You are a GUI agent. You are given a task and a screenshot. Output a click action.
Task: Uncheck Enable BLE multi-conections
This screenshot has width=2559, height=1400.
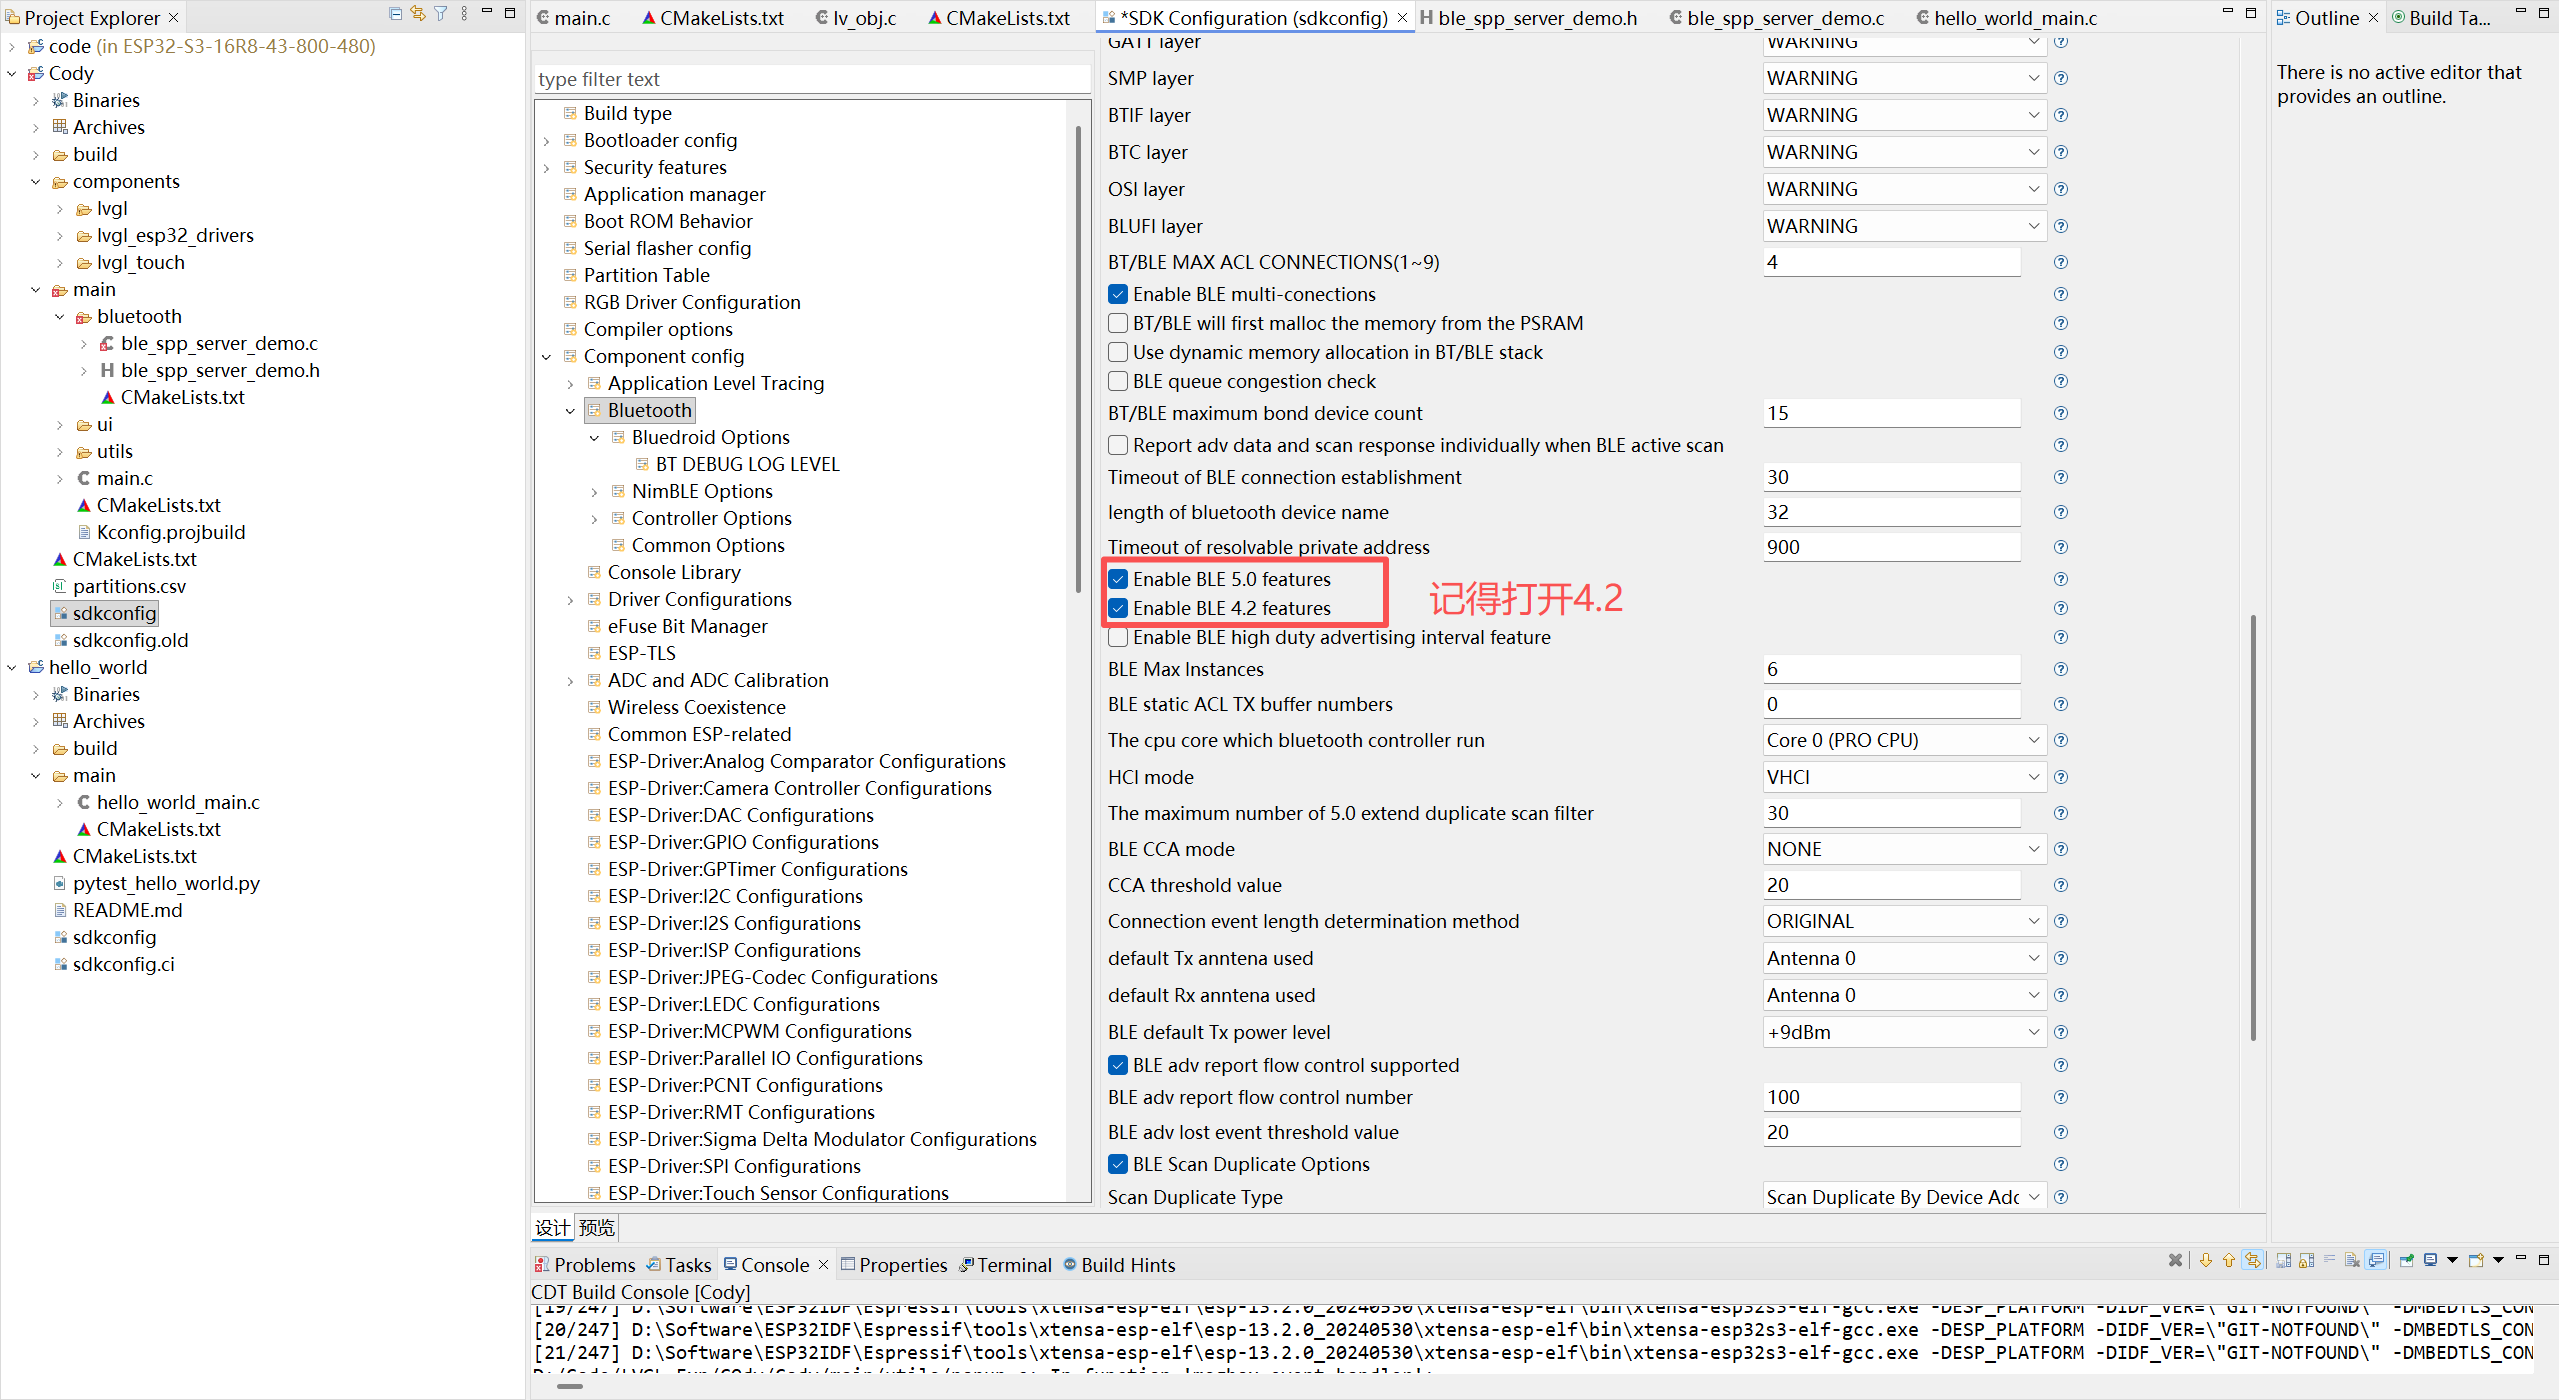(x=1118, y=294)
